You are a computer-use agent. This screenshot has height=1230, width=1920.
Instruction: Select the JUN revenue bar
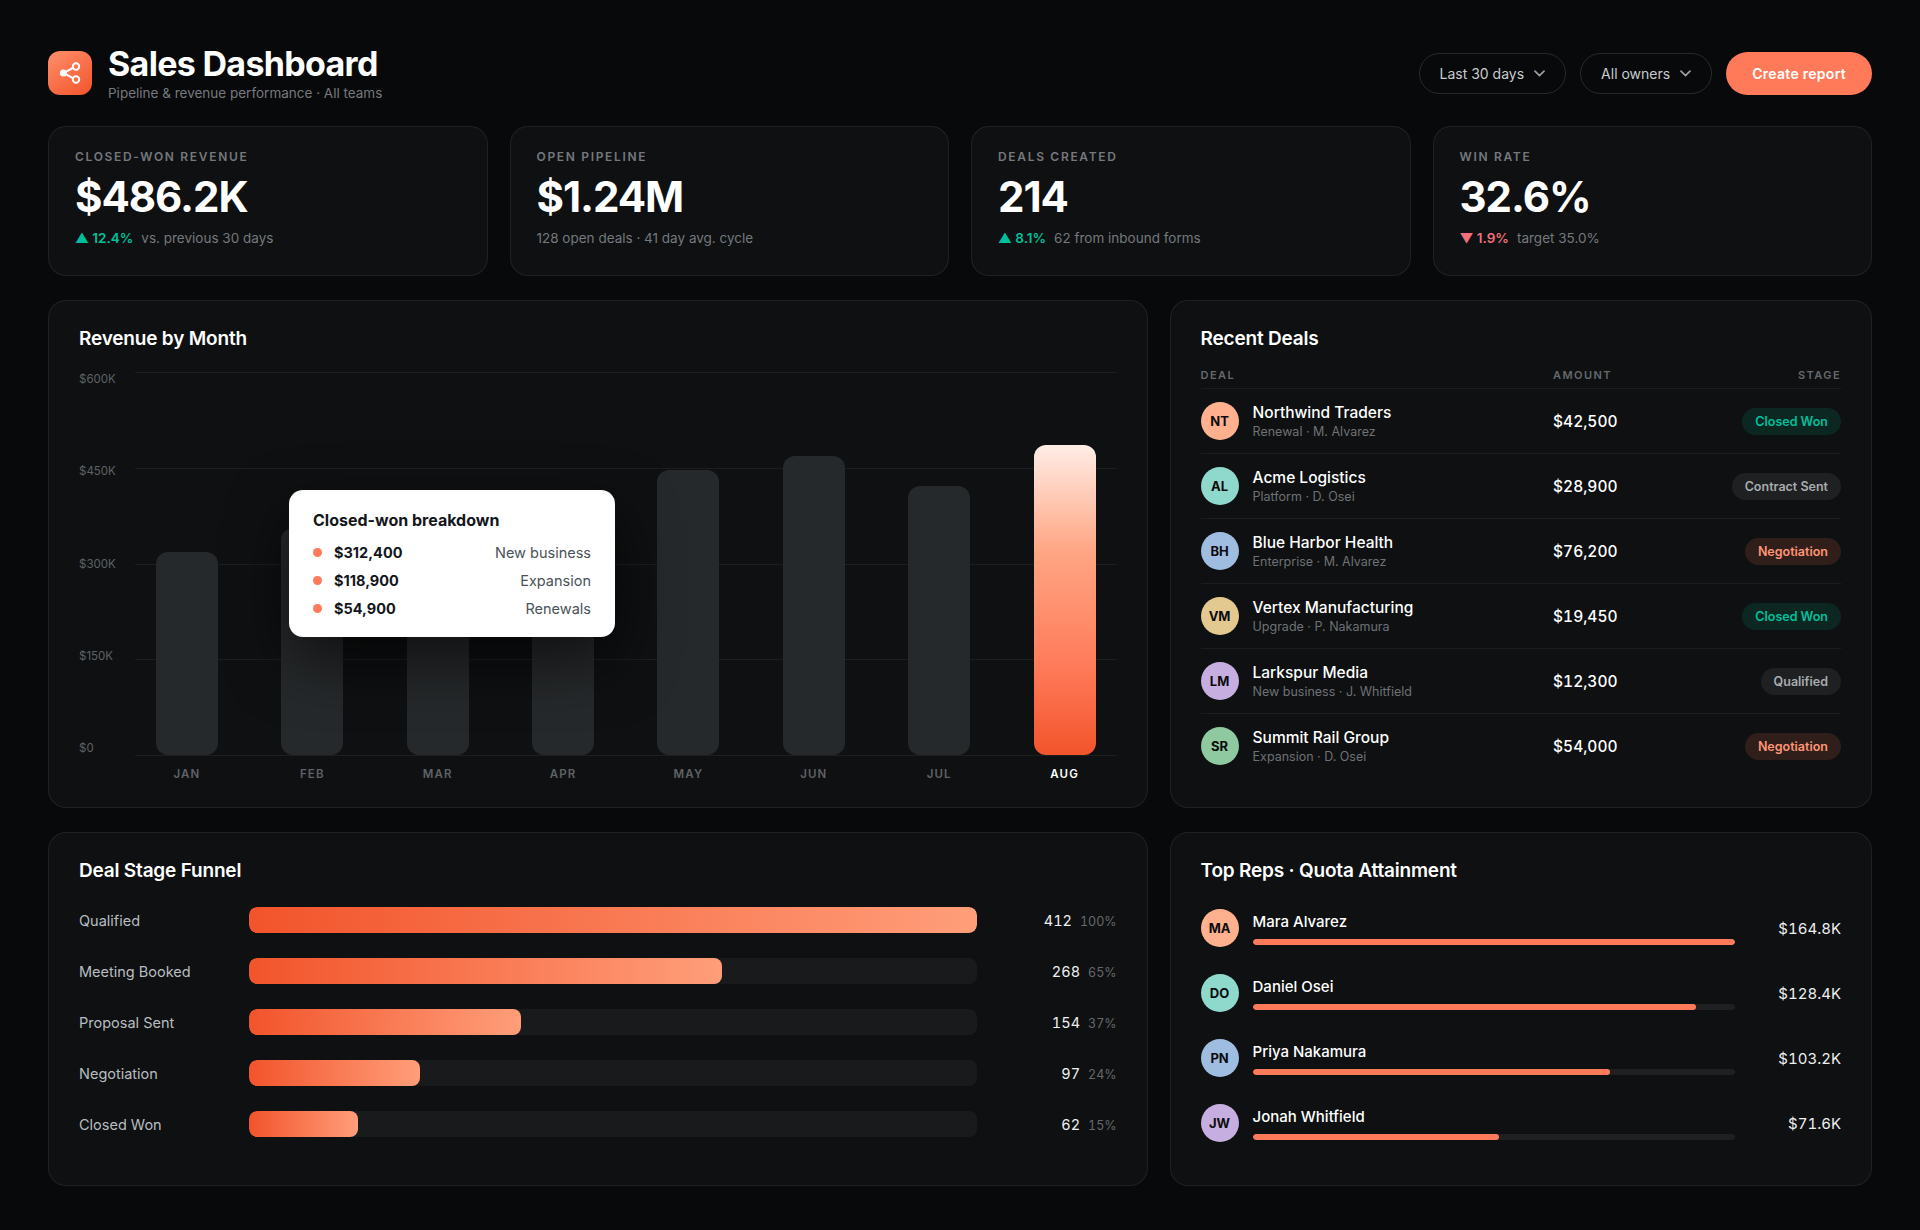tap(813, 605)
